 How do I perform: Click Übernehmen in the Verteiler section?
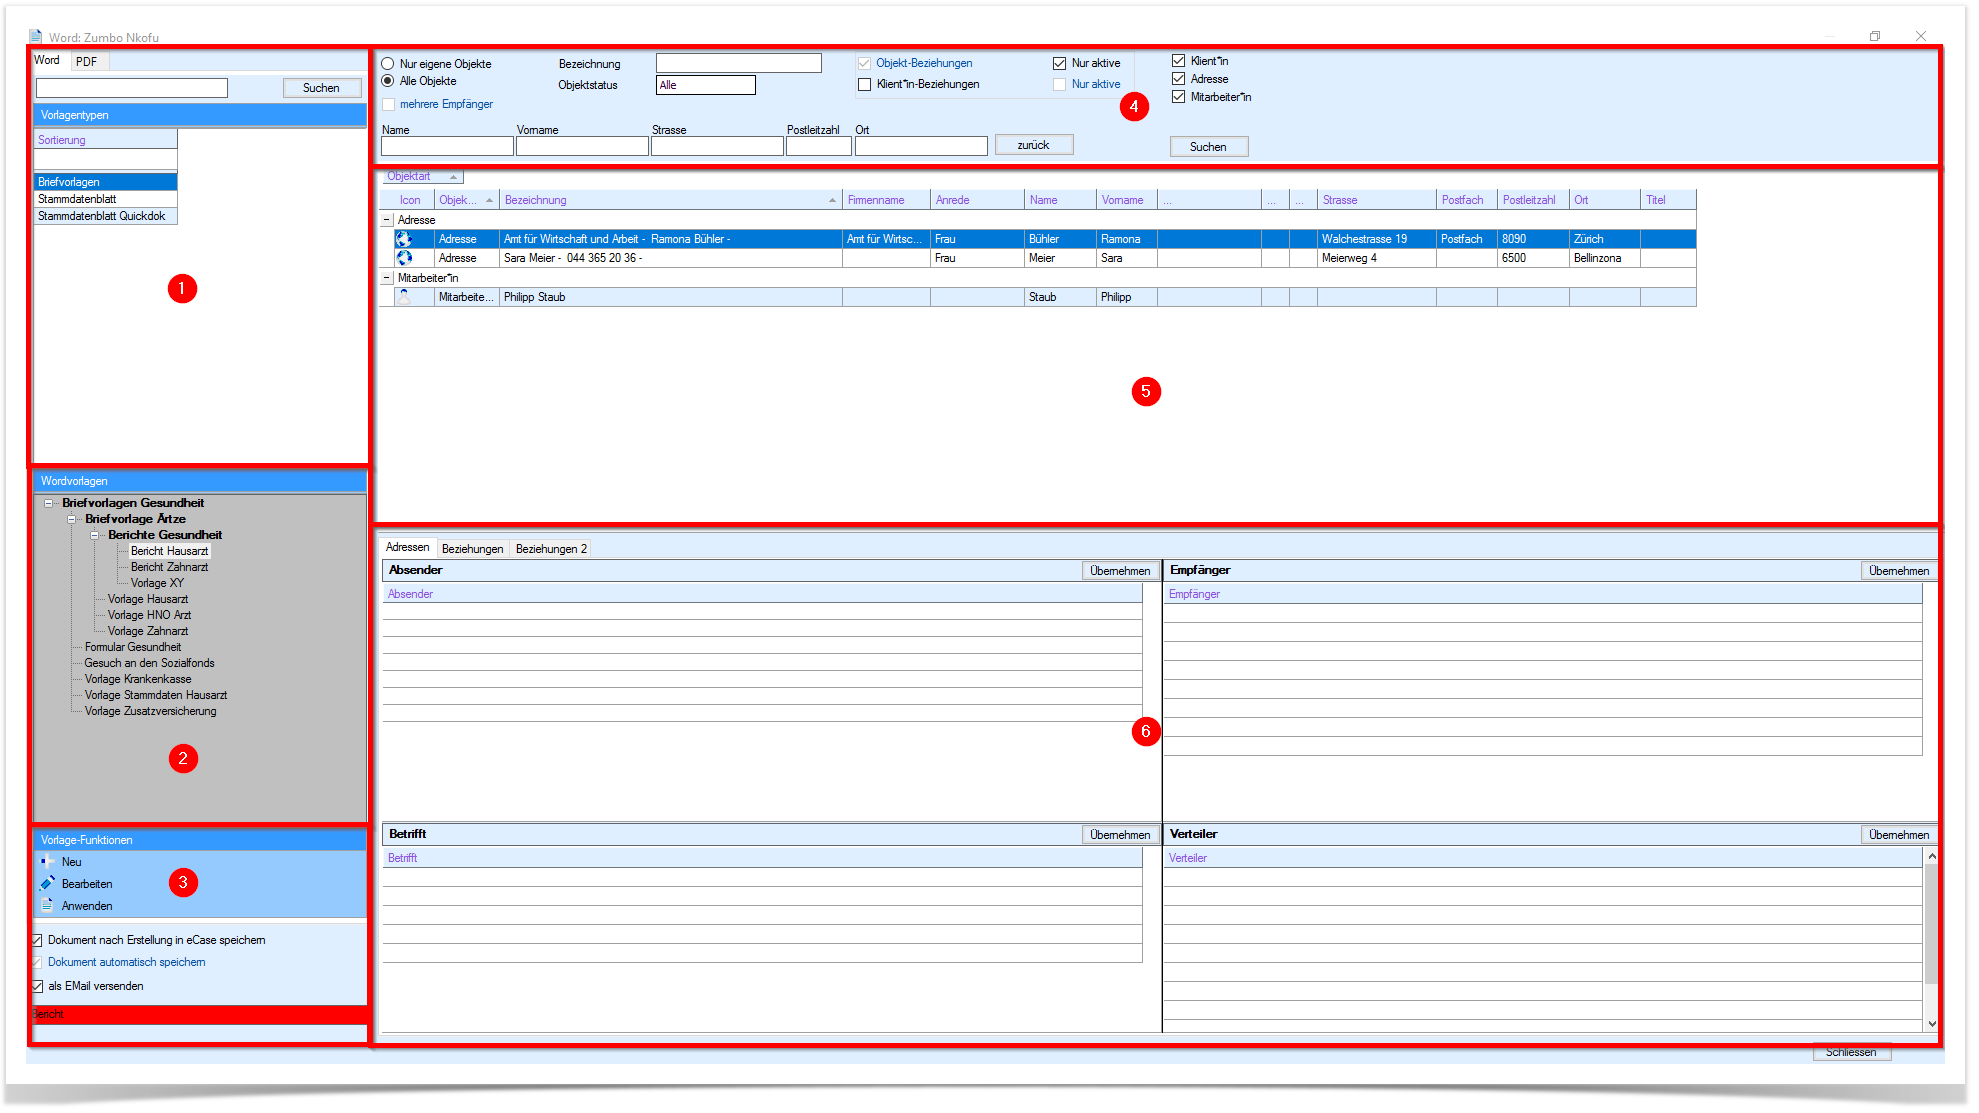pos(1899,835)
